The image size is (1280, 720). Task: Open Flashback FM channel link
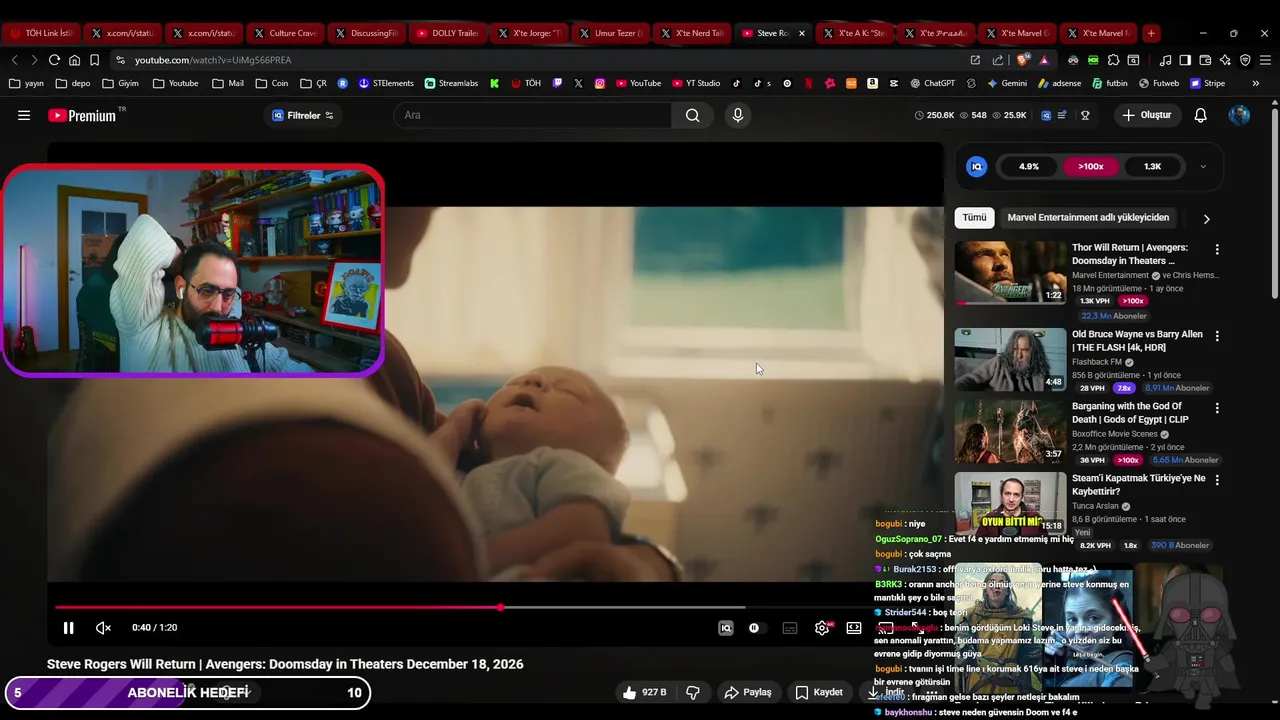1098,362
